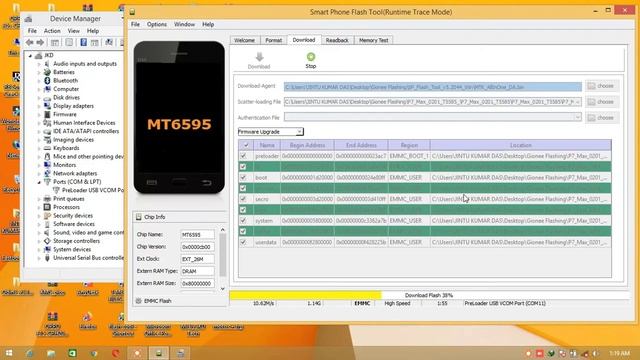The image size is (640, 360).
Task: Expand the Disk drives node
Action: click(39, 98)
